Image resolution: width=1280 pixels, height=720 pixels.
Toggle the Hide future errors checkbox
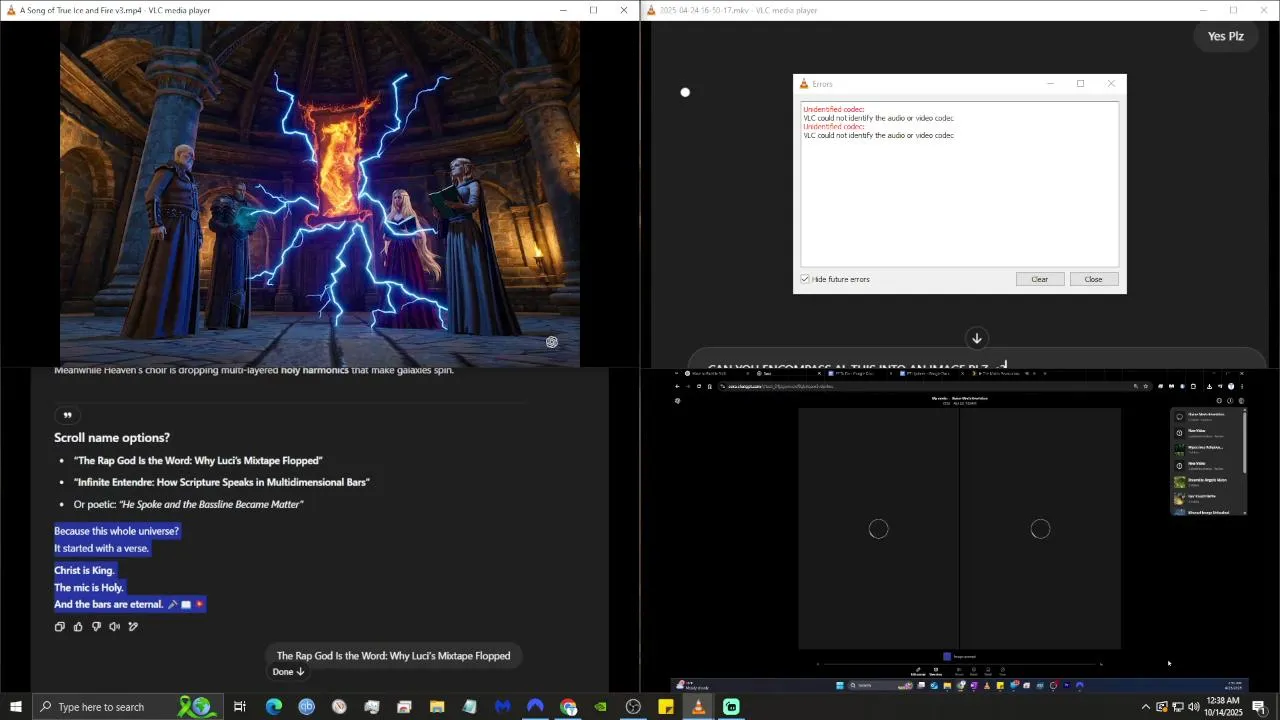point(805,279)
